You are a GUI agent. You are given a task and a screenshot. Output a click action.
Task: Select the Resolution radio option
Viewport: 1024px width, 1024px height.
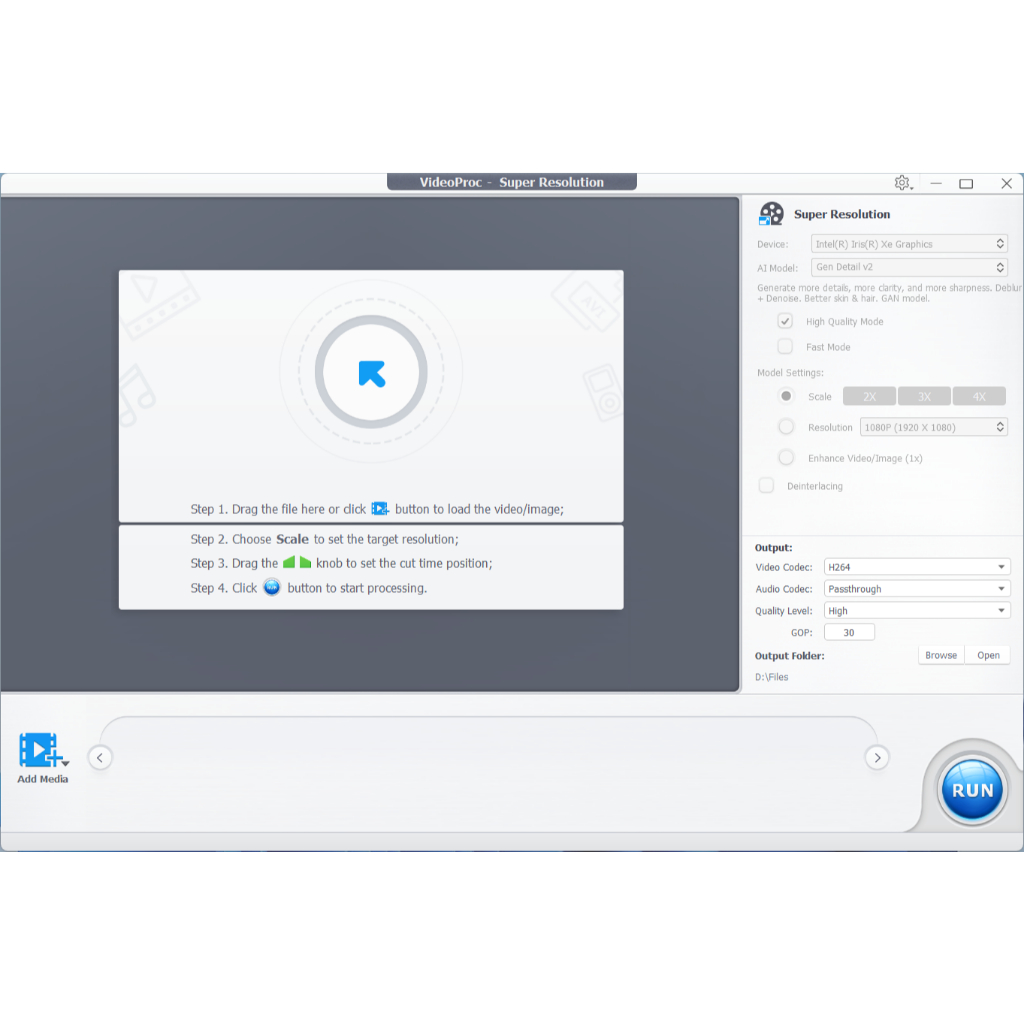point(786,427)
